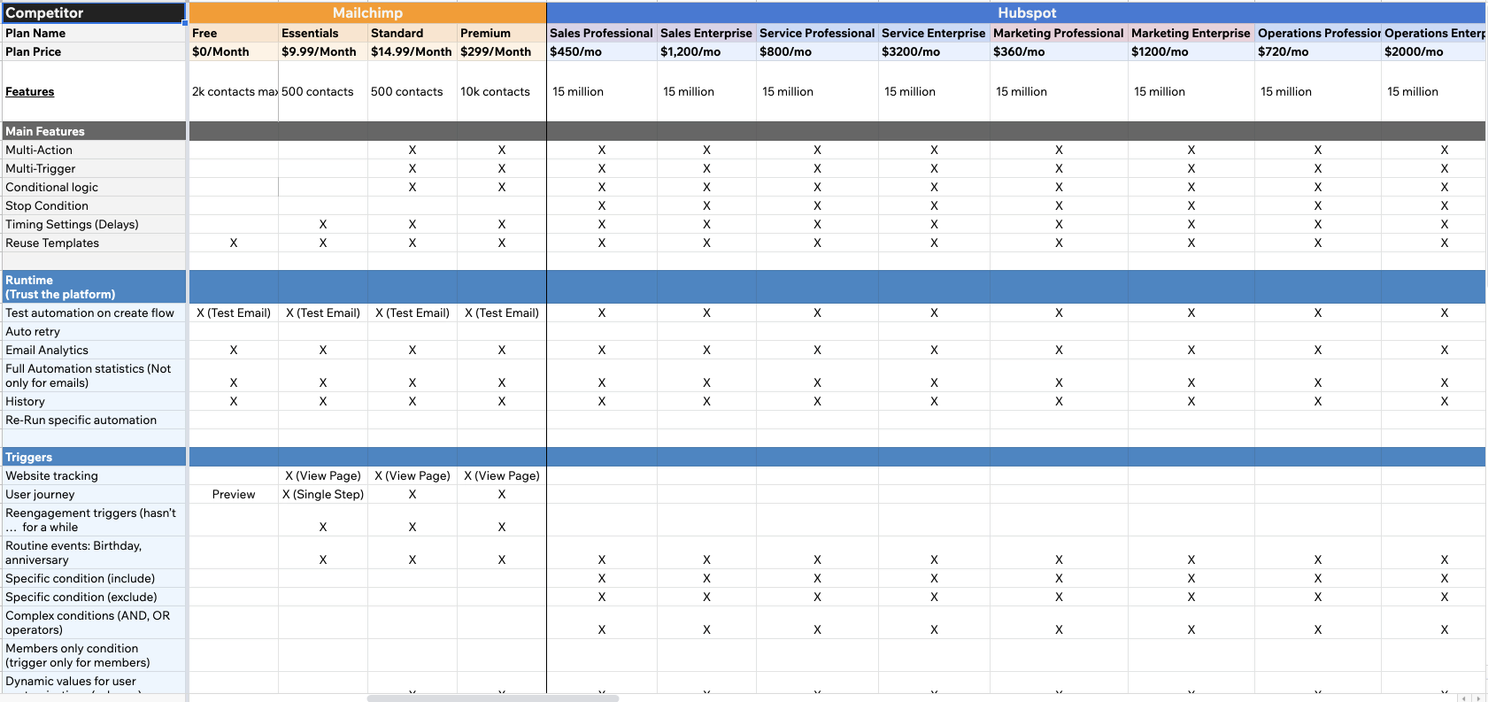Click the Hubspot merged header cell
This screenshot has height=702, width=1488.
pyautogui.click(x=1017, y=13)
